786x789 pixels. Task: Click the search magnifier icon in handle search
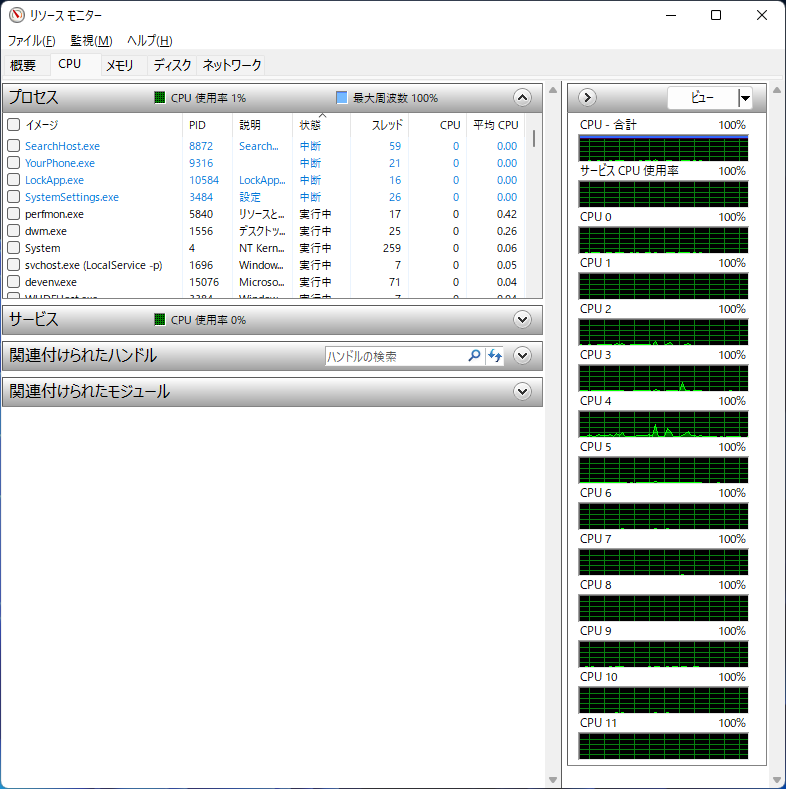(474, 356)
